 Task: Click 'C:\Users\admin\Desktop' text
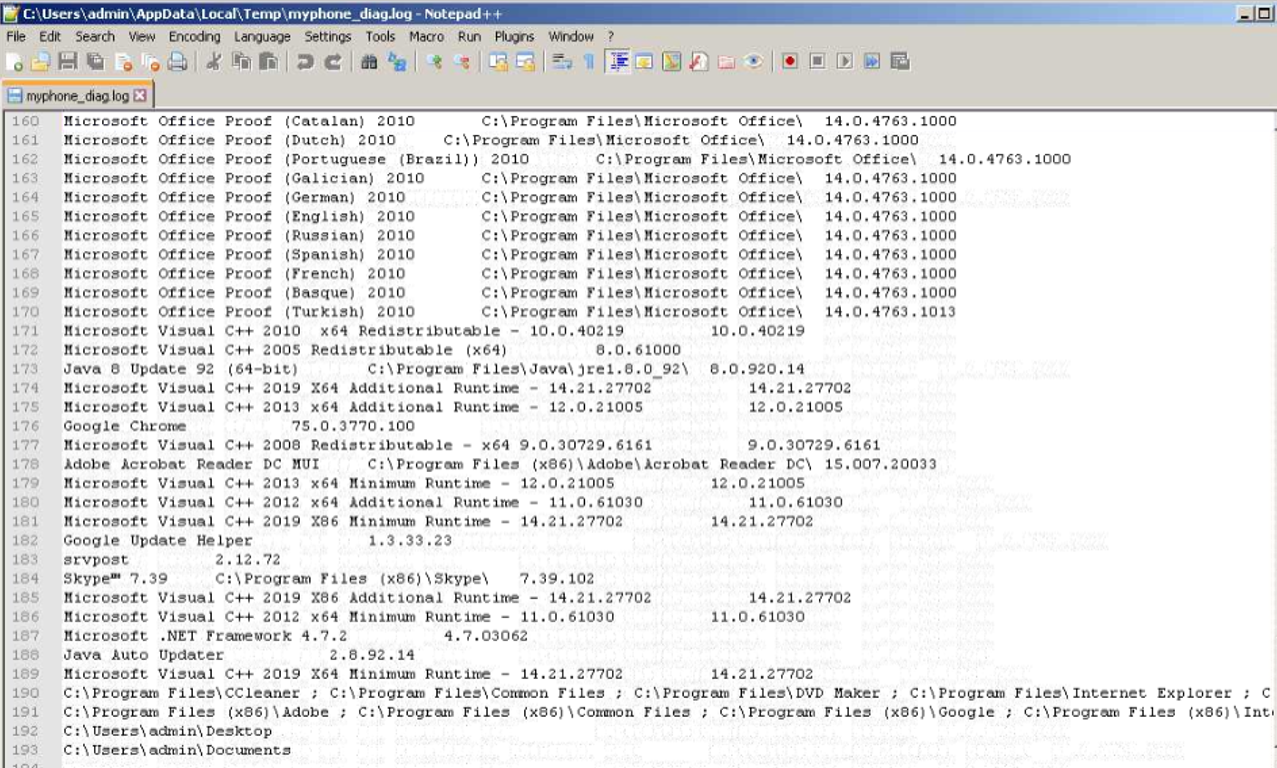click(x=167, y=731)
